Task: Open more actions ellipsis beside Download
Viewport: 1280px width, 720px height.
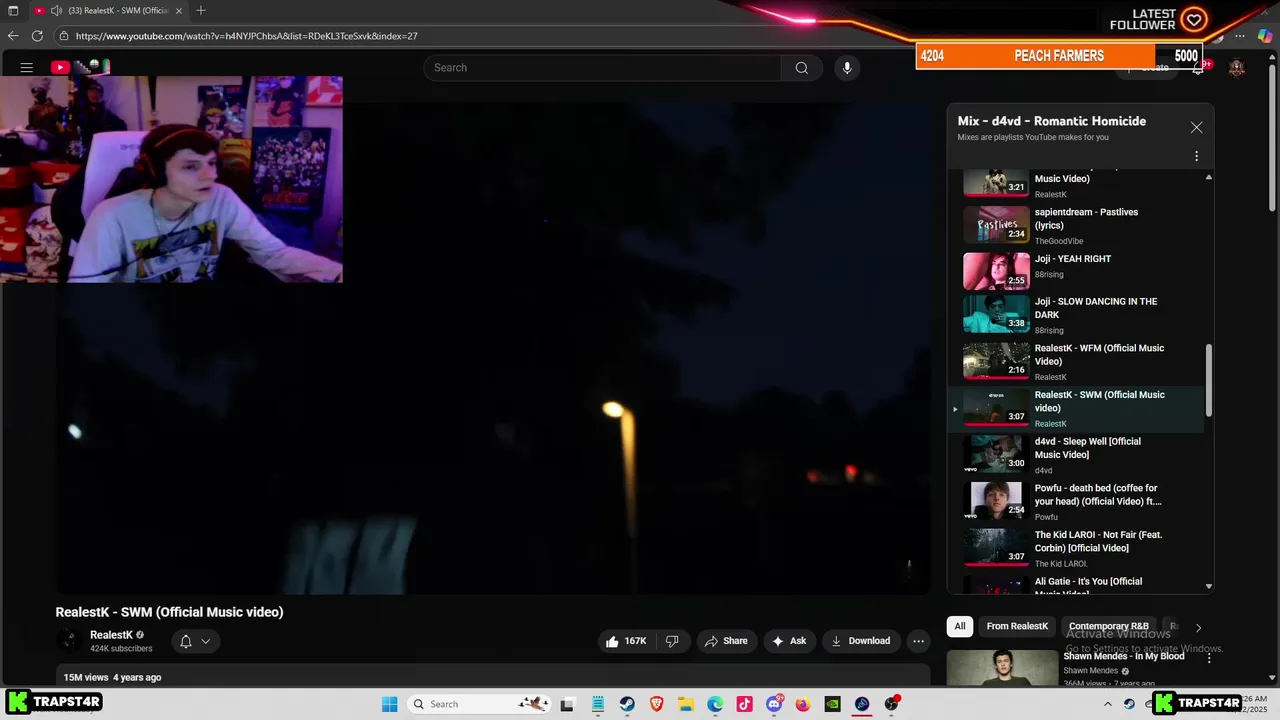Action: [x=918, y=641]
